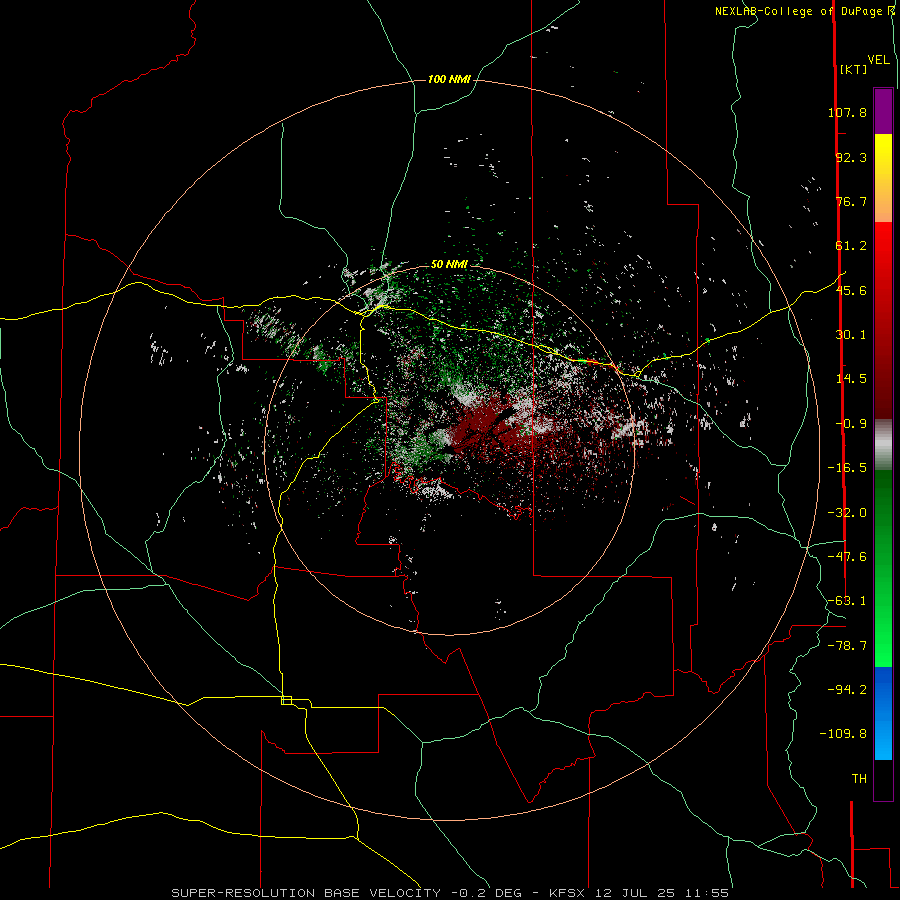This screenshot has width=900, height=900.
Task: Click the -47.6 velocity scale label
Action: (847, 557)
